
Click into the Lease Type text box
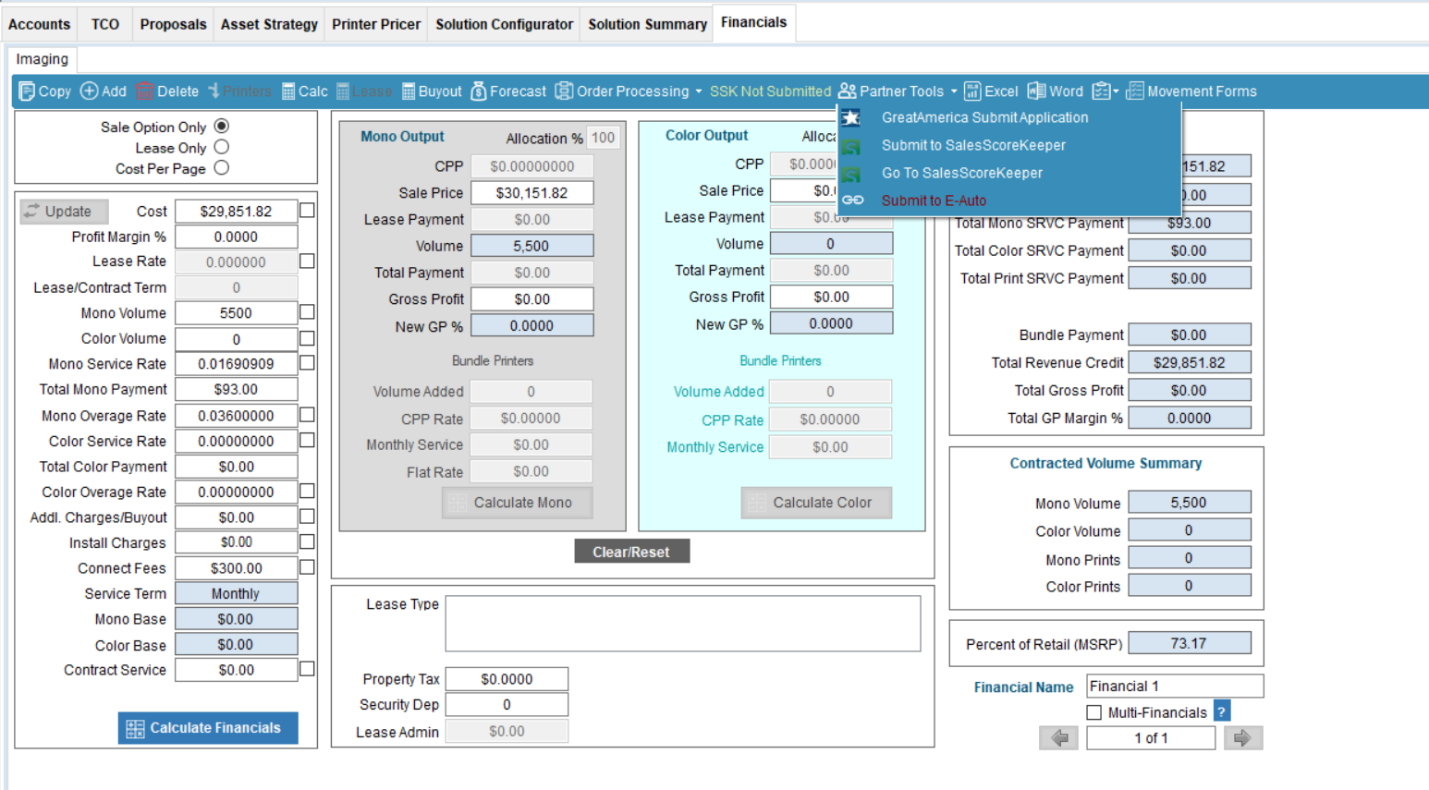pos(683,624)
